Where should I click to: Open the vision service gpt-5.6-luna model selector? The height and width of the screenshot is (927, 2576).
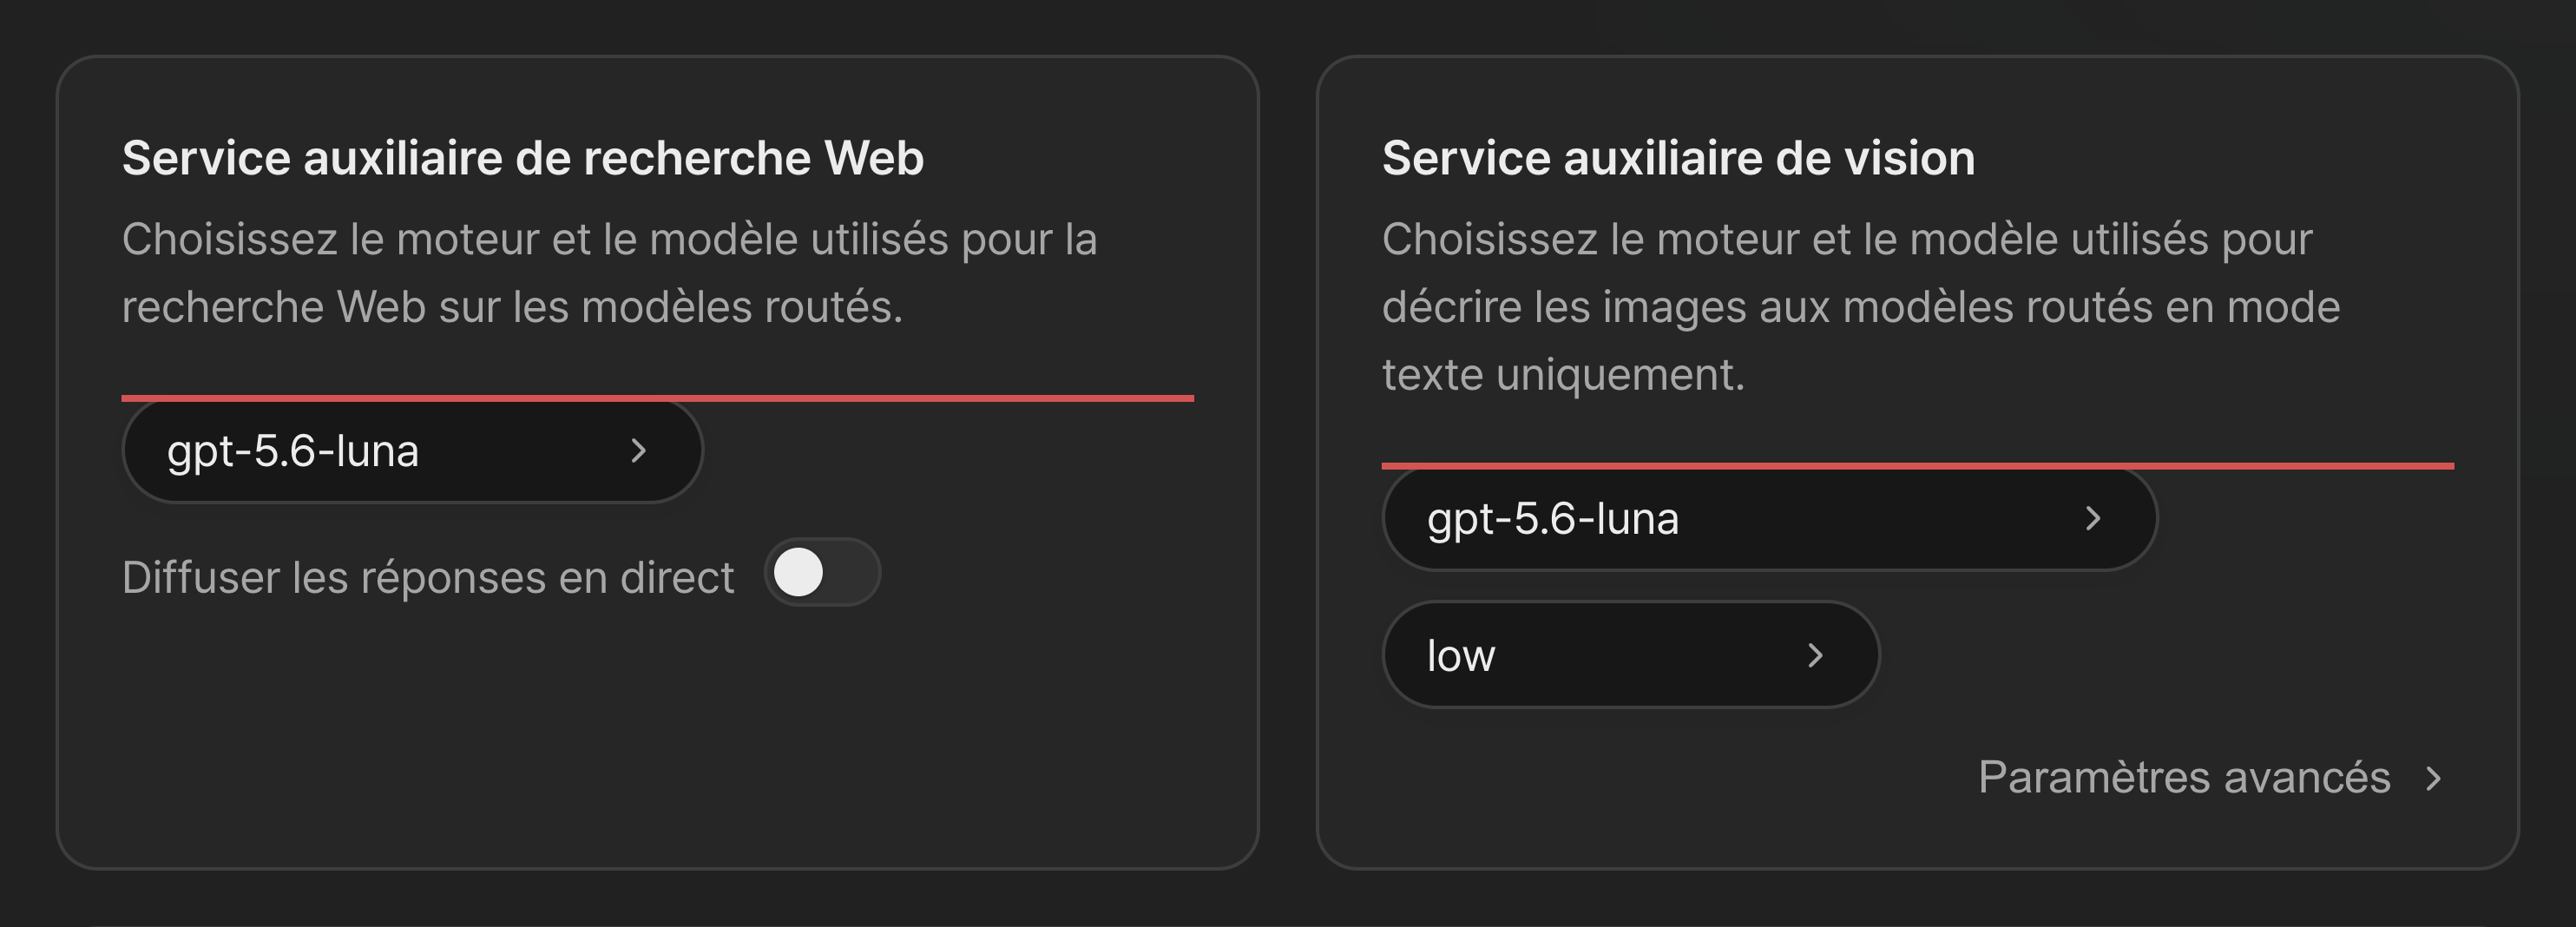pos(1770,519)
